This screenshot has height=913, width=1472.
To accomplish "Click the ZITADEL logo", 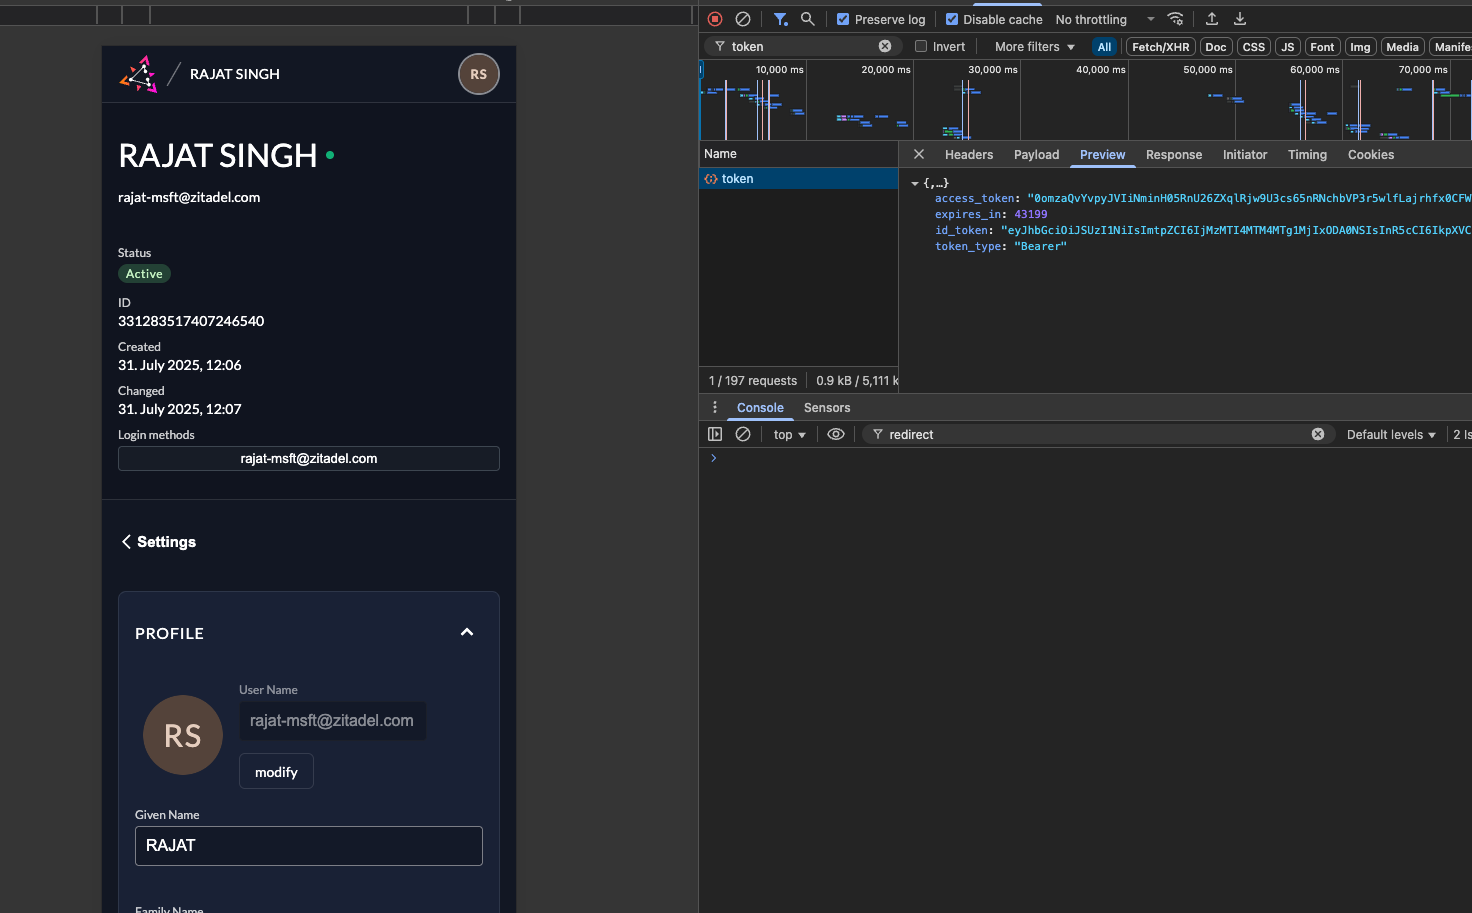I will [139, 74].
